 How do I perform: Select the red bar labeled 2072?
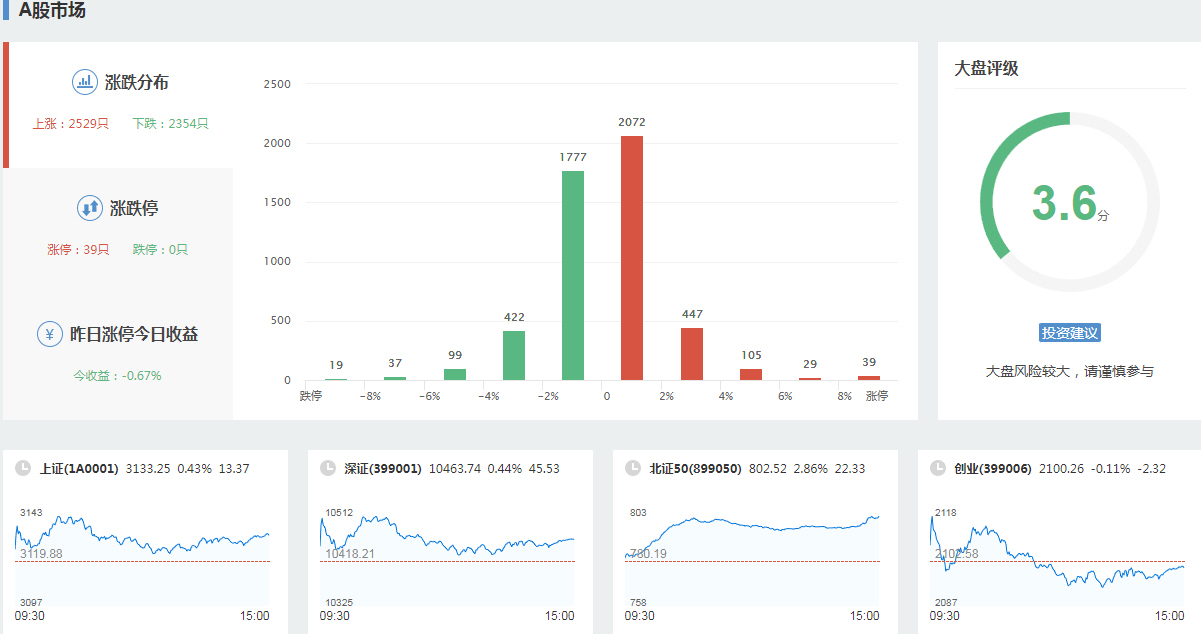click(632, 258)
